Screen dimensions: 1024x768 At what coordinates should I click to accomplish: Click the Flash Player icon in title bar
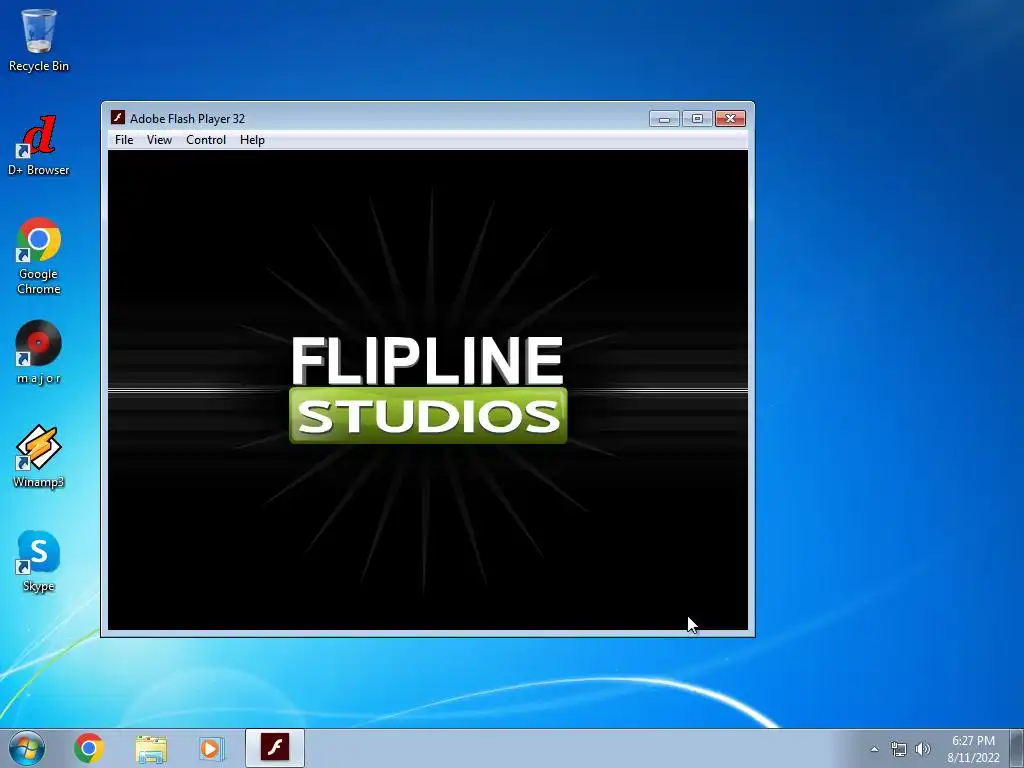(x=118, y=118)
